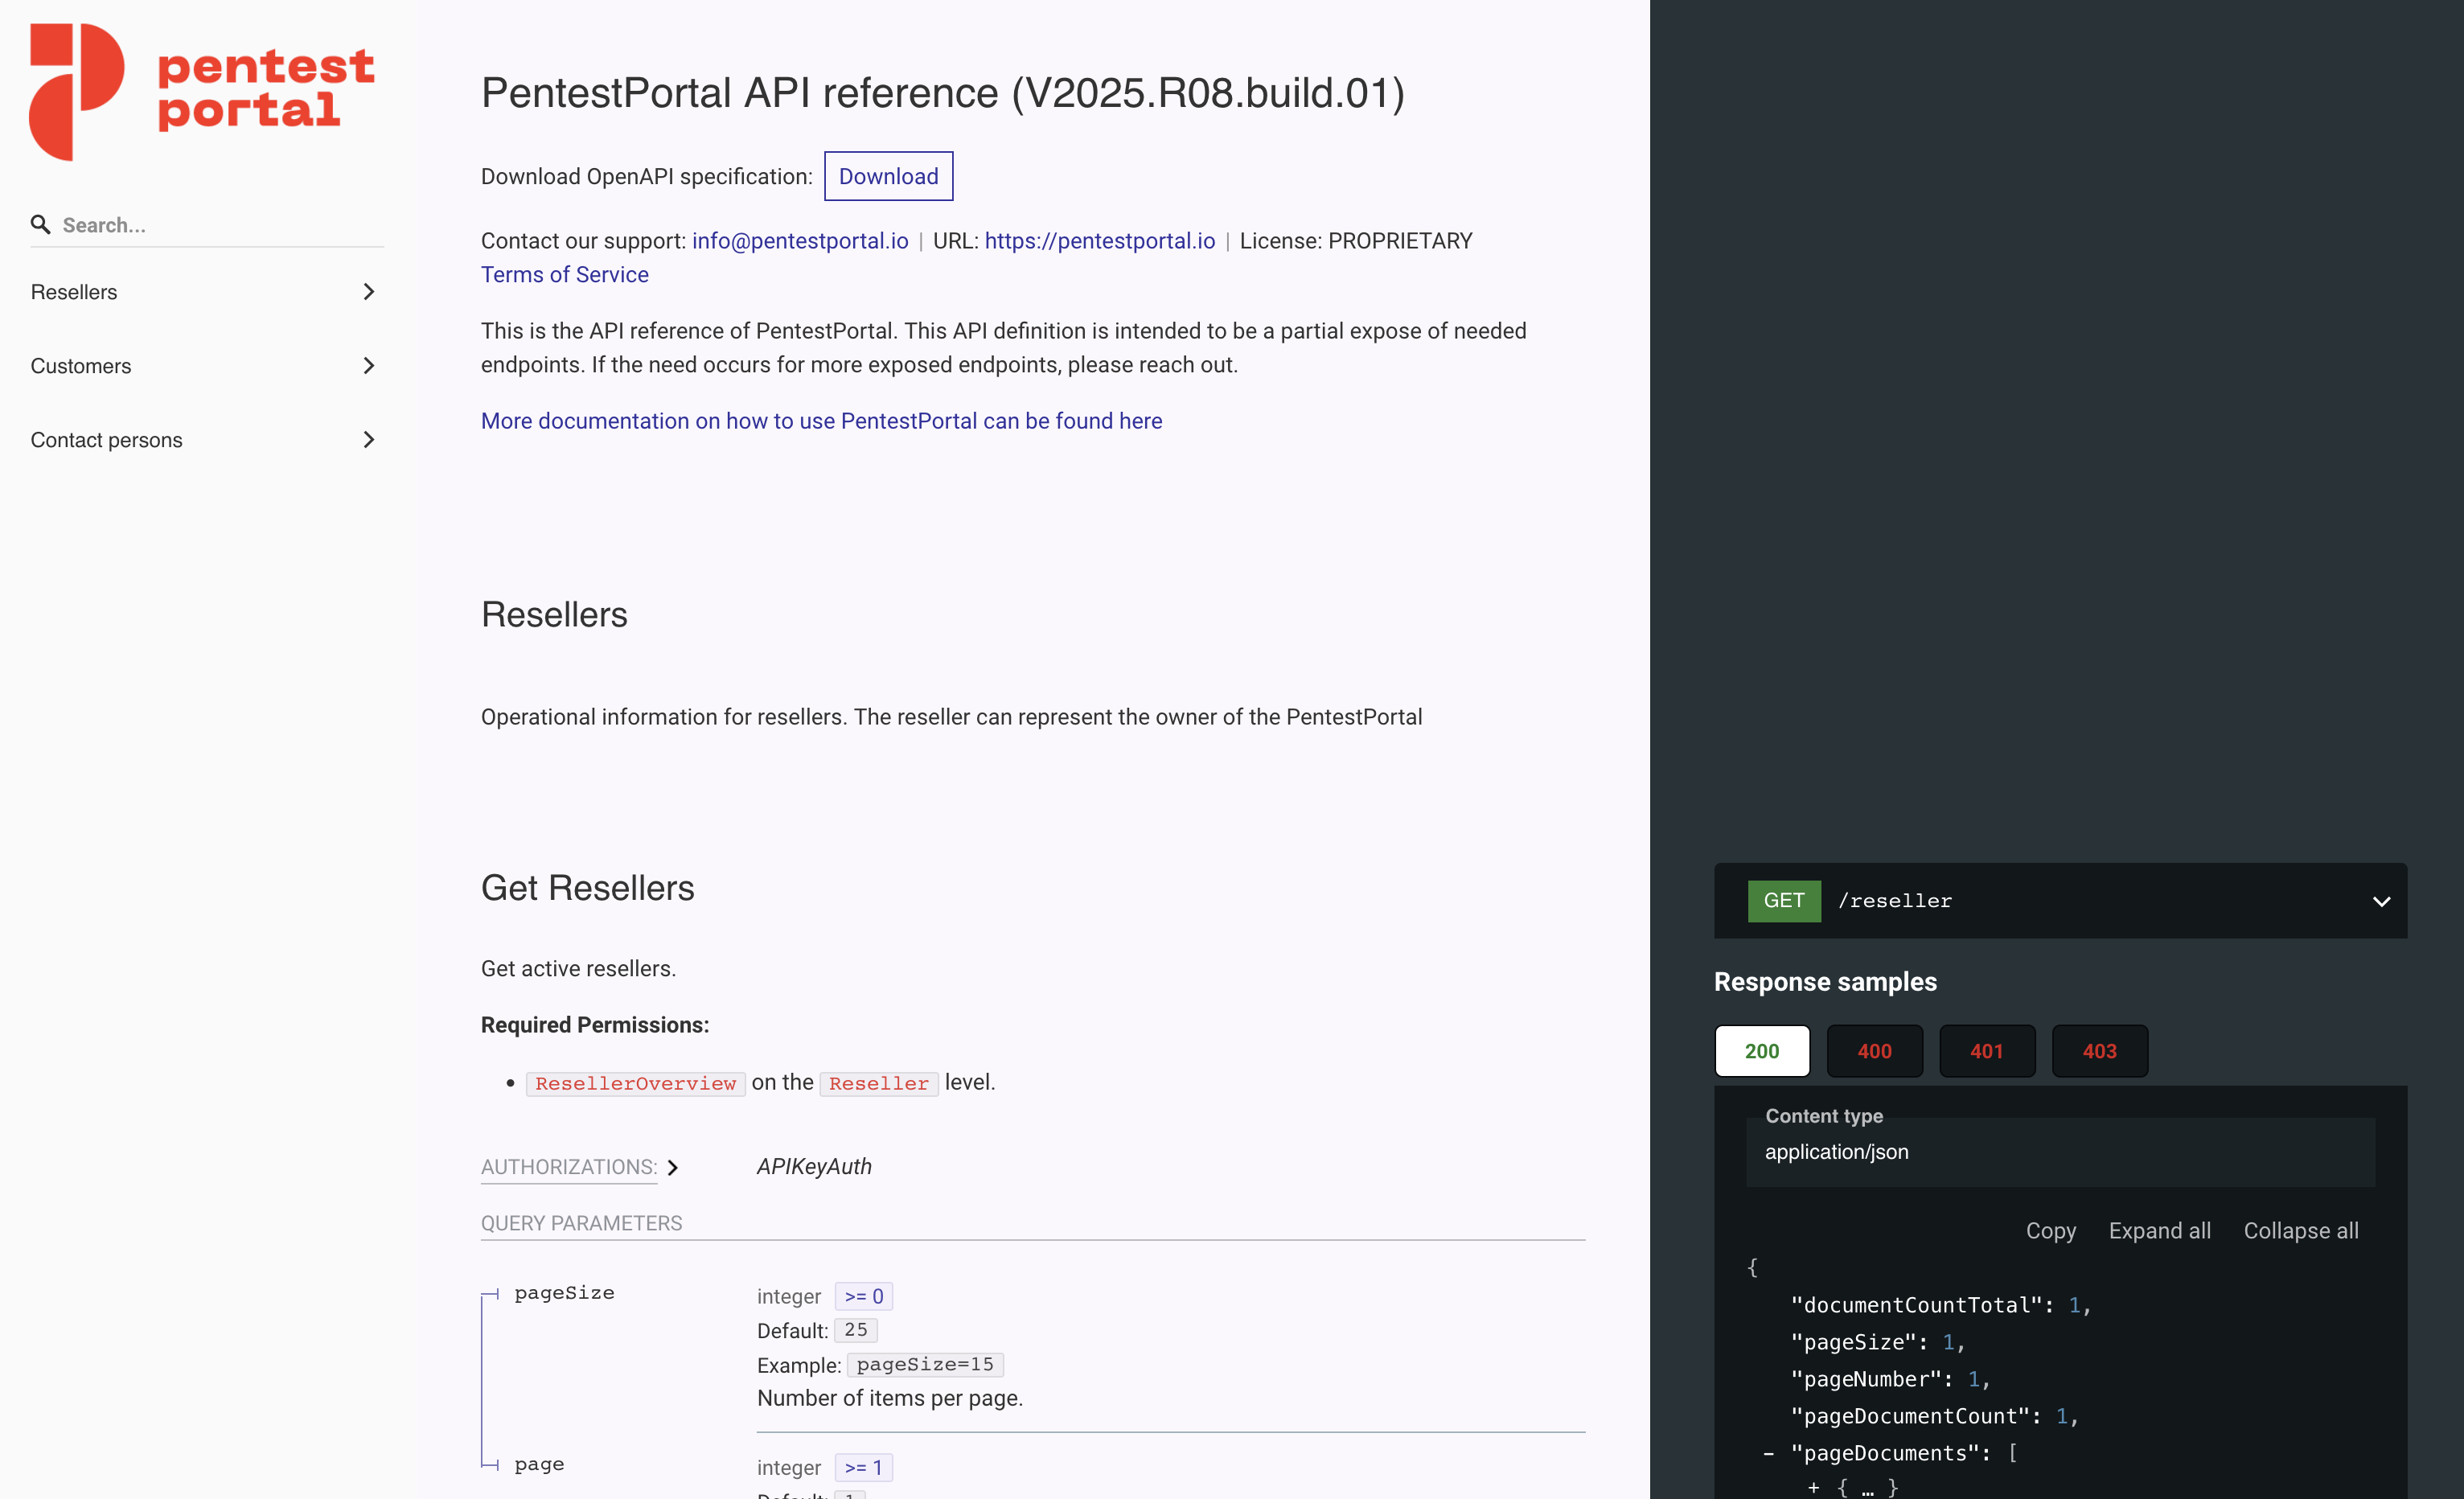Collapse the pageDocuments array
Screen dimensions: 2464x1499
pos(1768,1453)
